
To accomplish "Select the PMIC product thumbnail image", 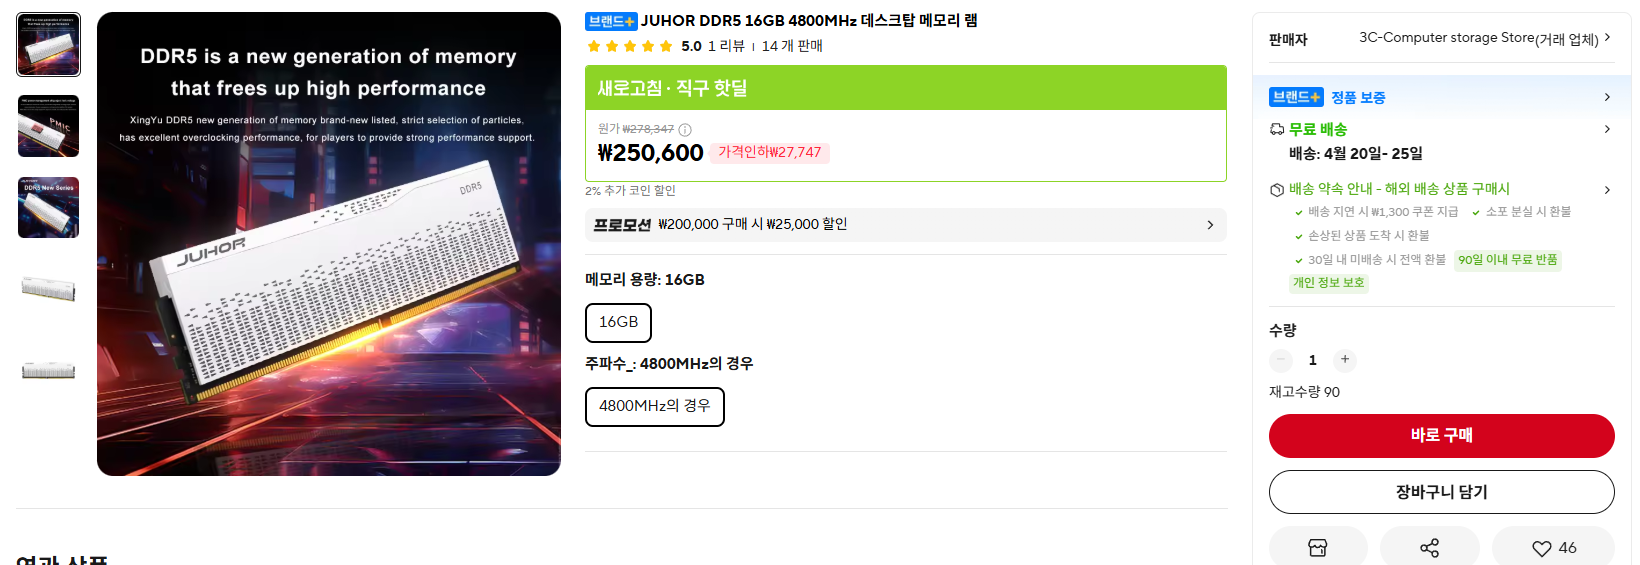I will [48, 126].
